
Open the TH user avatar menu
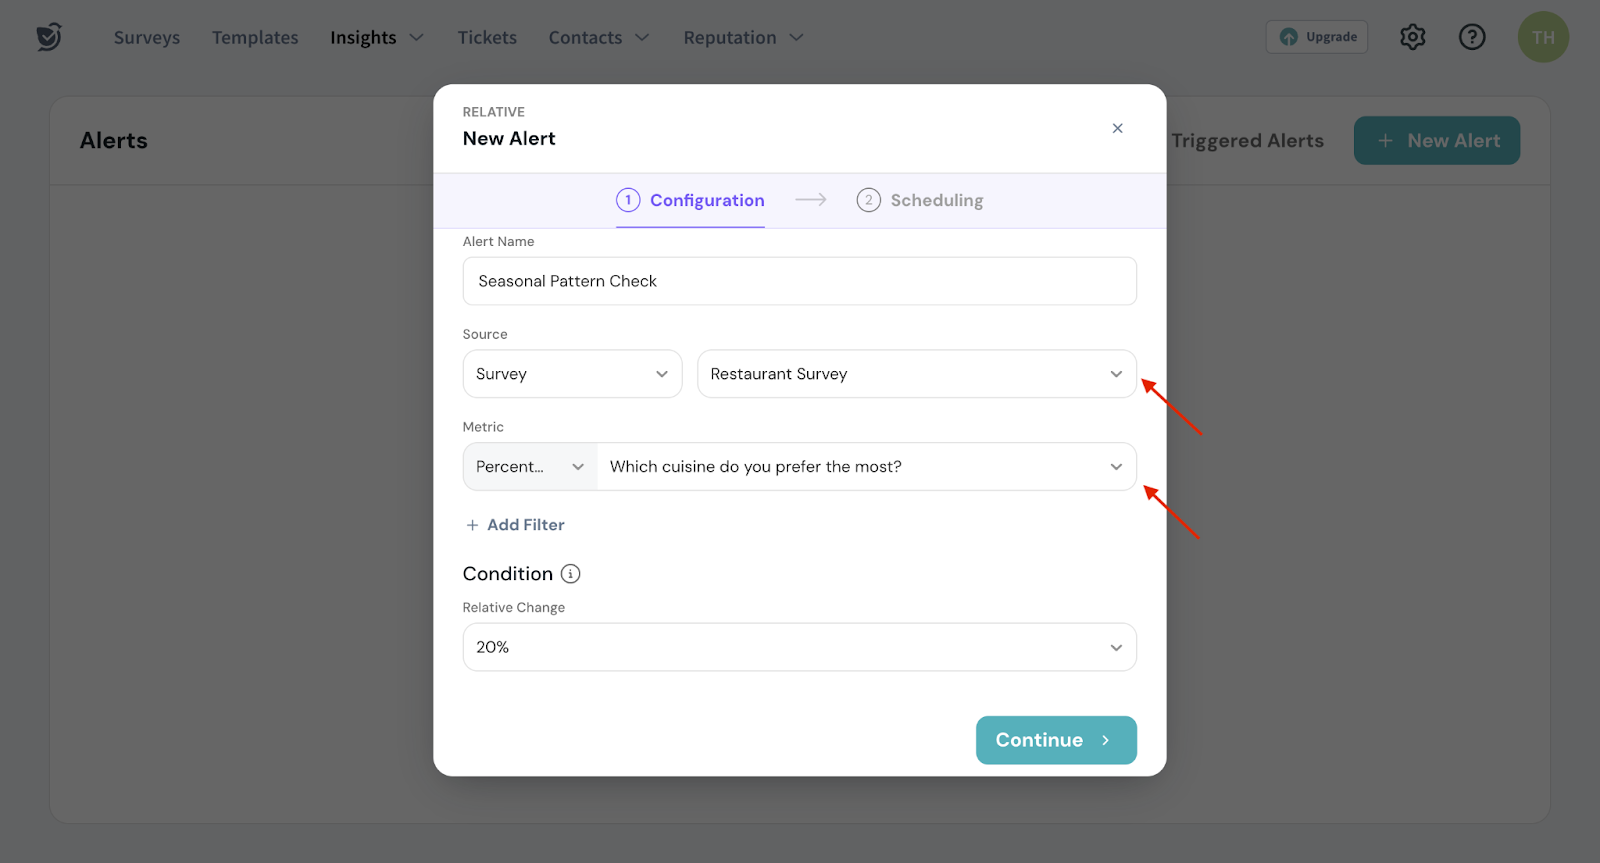[x=1543, y=37]
